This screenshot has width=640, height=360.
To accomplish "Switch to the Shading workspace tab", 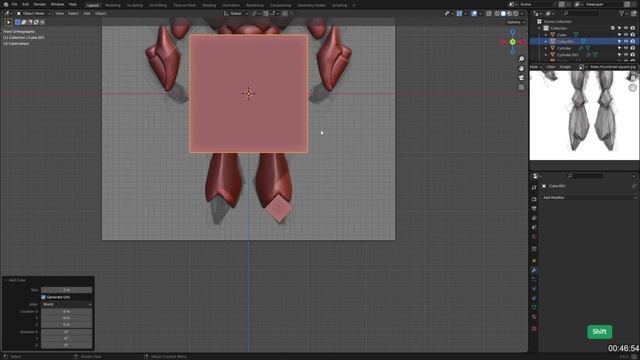I will click(209, 5).
